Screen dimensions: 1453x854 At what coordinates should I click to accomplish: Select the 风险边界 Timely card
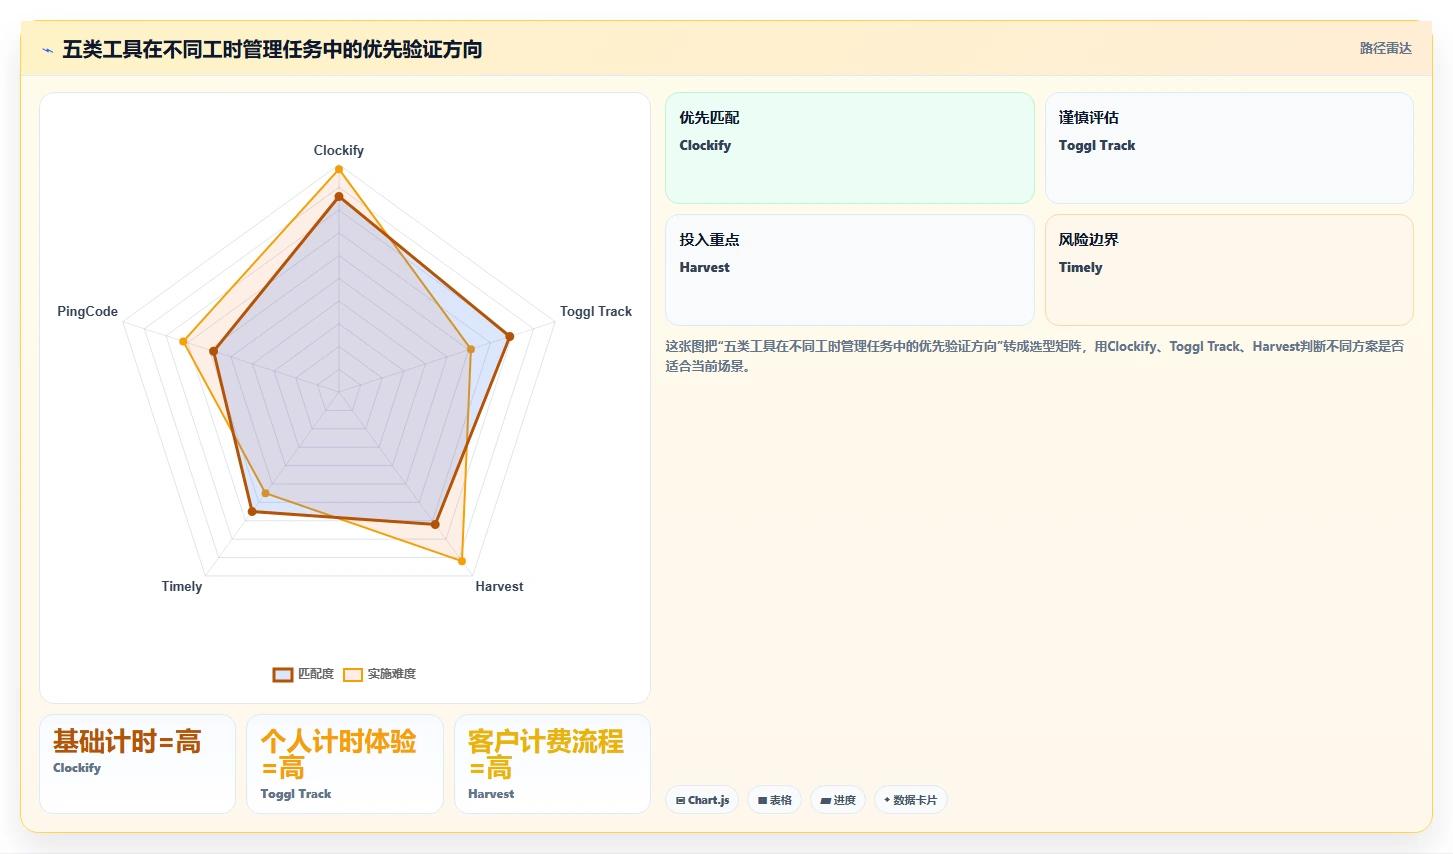[1229, 270]
